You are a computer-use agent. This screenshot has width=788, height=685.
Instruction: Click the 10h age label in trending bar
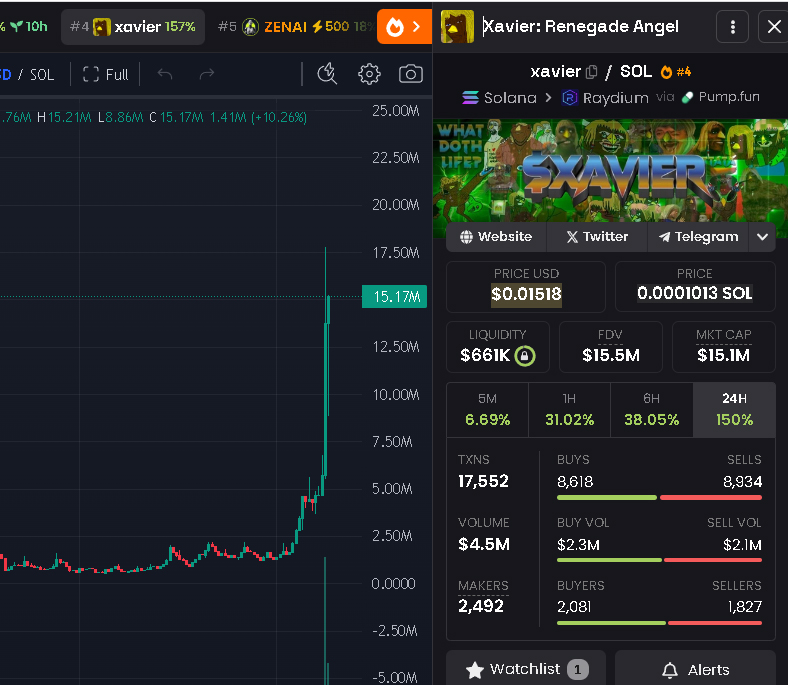pyautogui.click(x=30, y=26)
